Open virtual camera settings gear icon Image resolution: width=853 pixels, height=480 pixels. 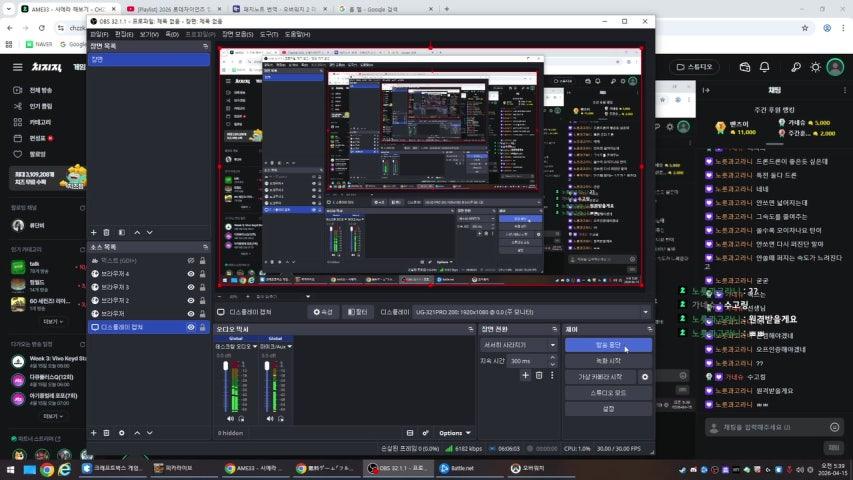645,377
